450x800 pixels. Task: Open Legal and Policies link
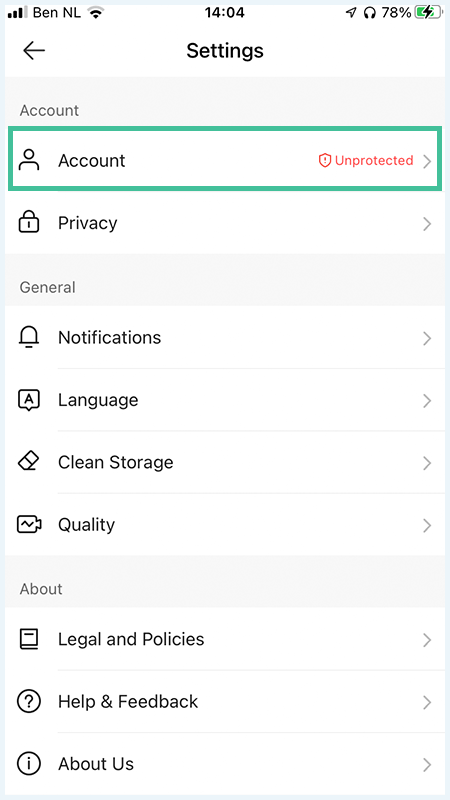pos(225,639)
